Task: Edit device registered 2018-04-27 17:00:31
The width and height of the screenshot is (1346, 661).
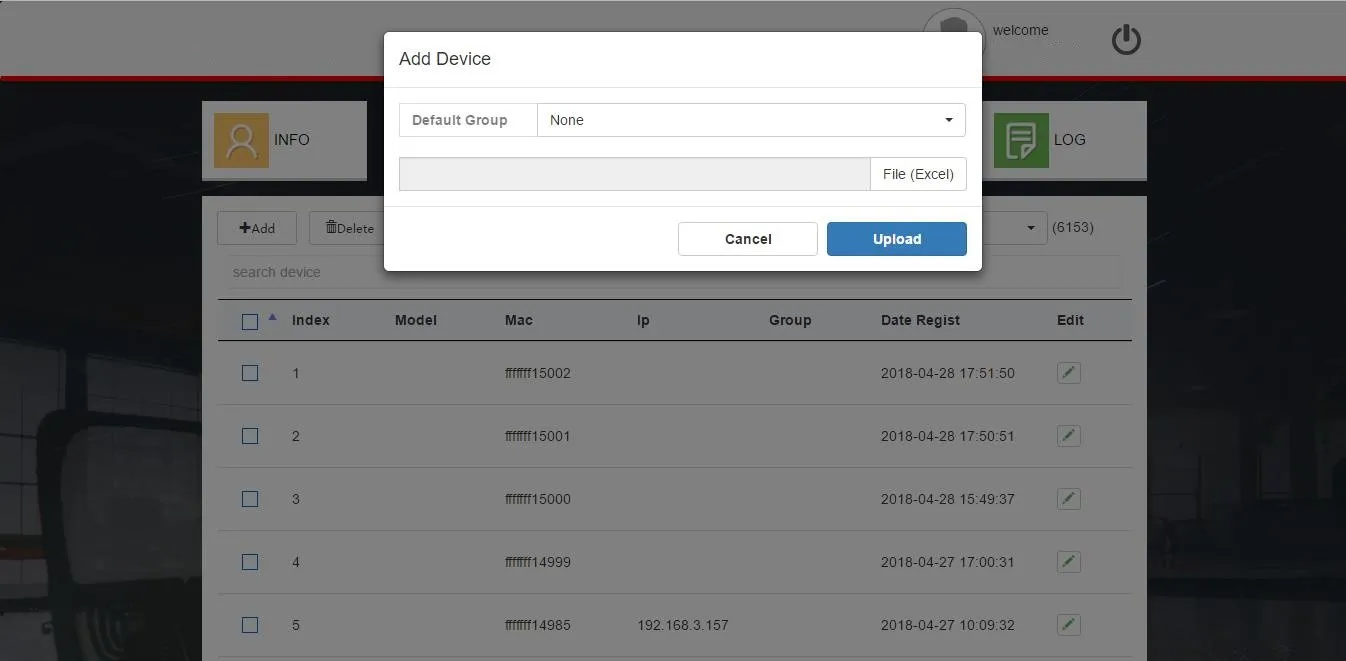Action: pyautogui.click(x=1069, y=562)
